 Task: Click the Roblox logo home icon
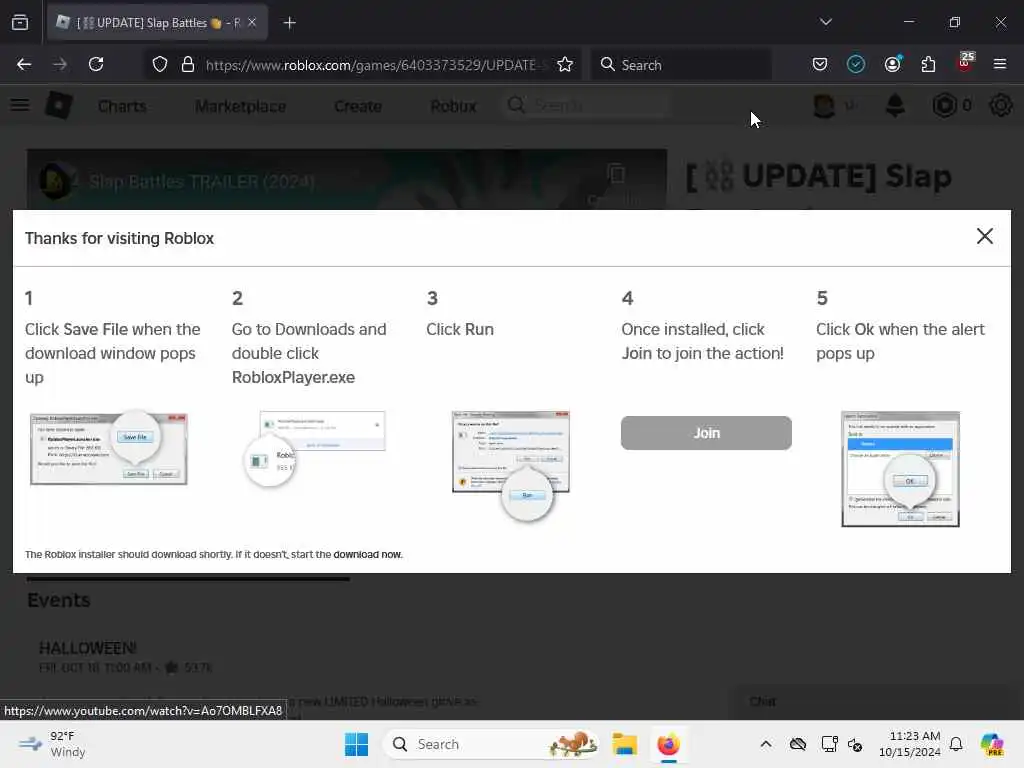(x=59, y=105)
